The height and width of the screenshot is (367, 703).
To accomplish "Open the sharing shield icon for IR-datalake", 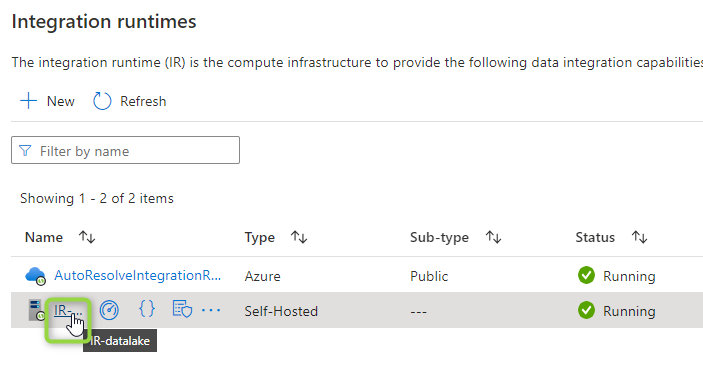I will click(182, 309).
